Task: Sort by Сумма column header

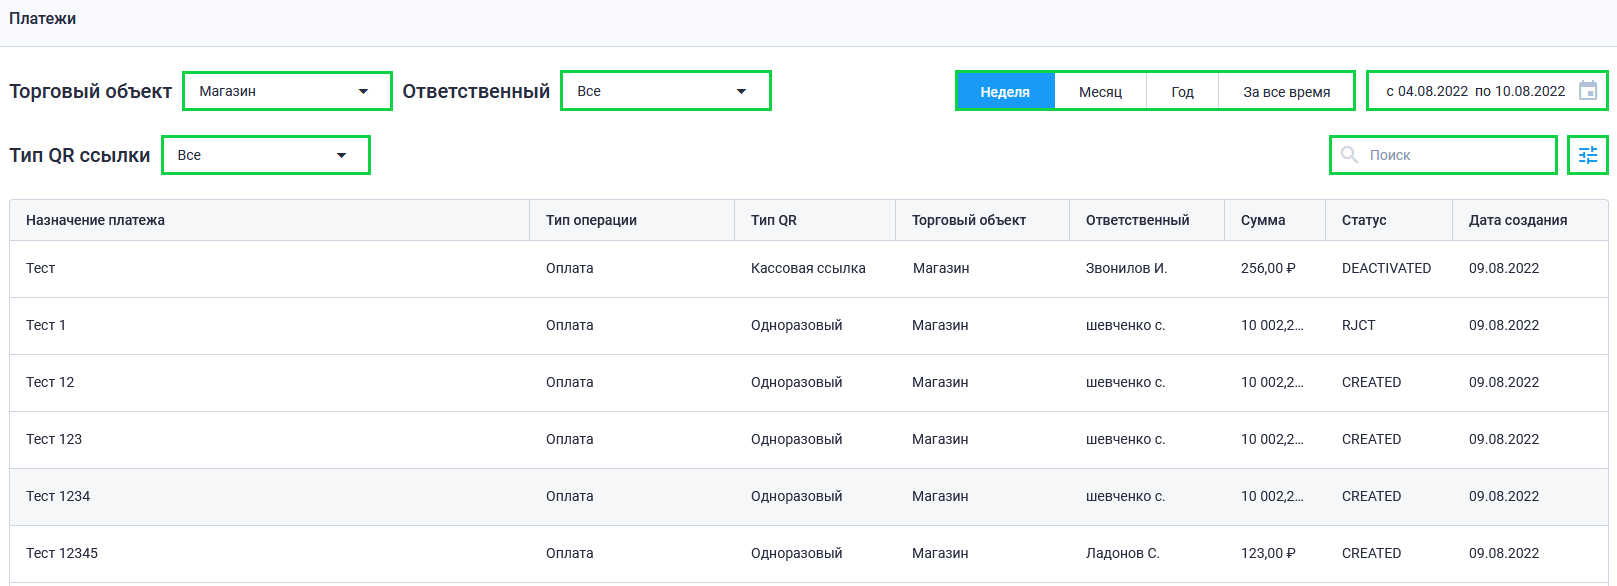Action: (x=1263, y=220)
